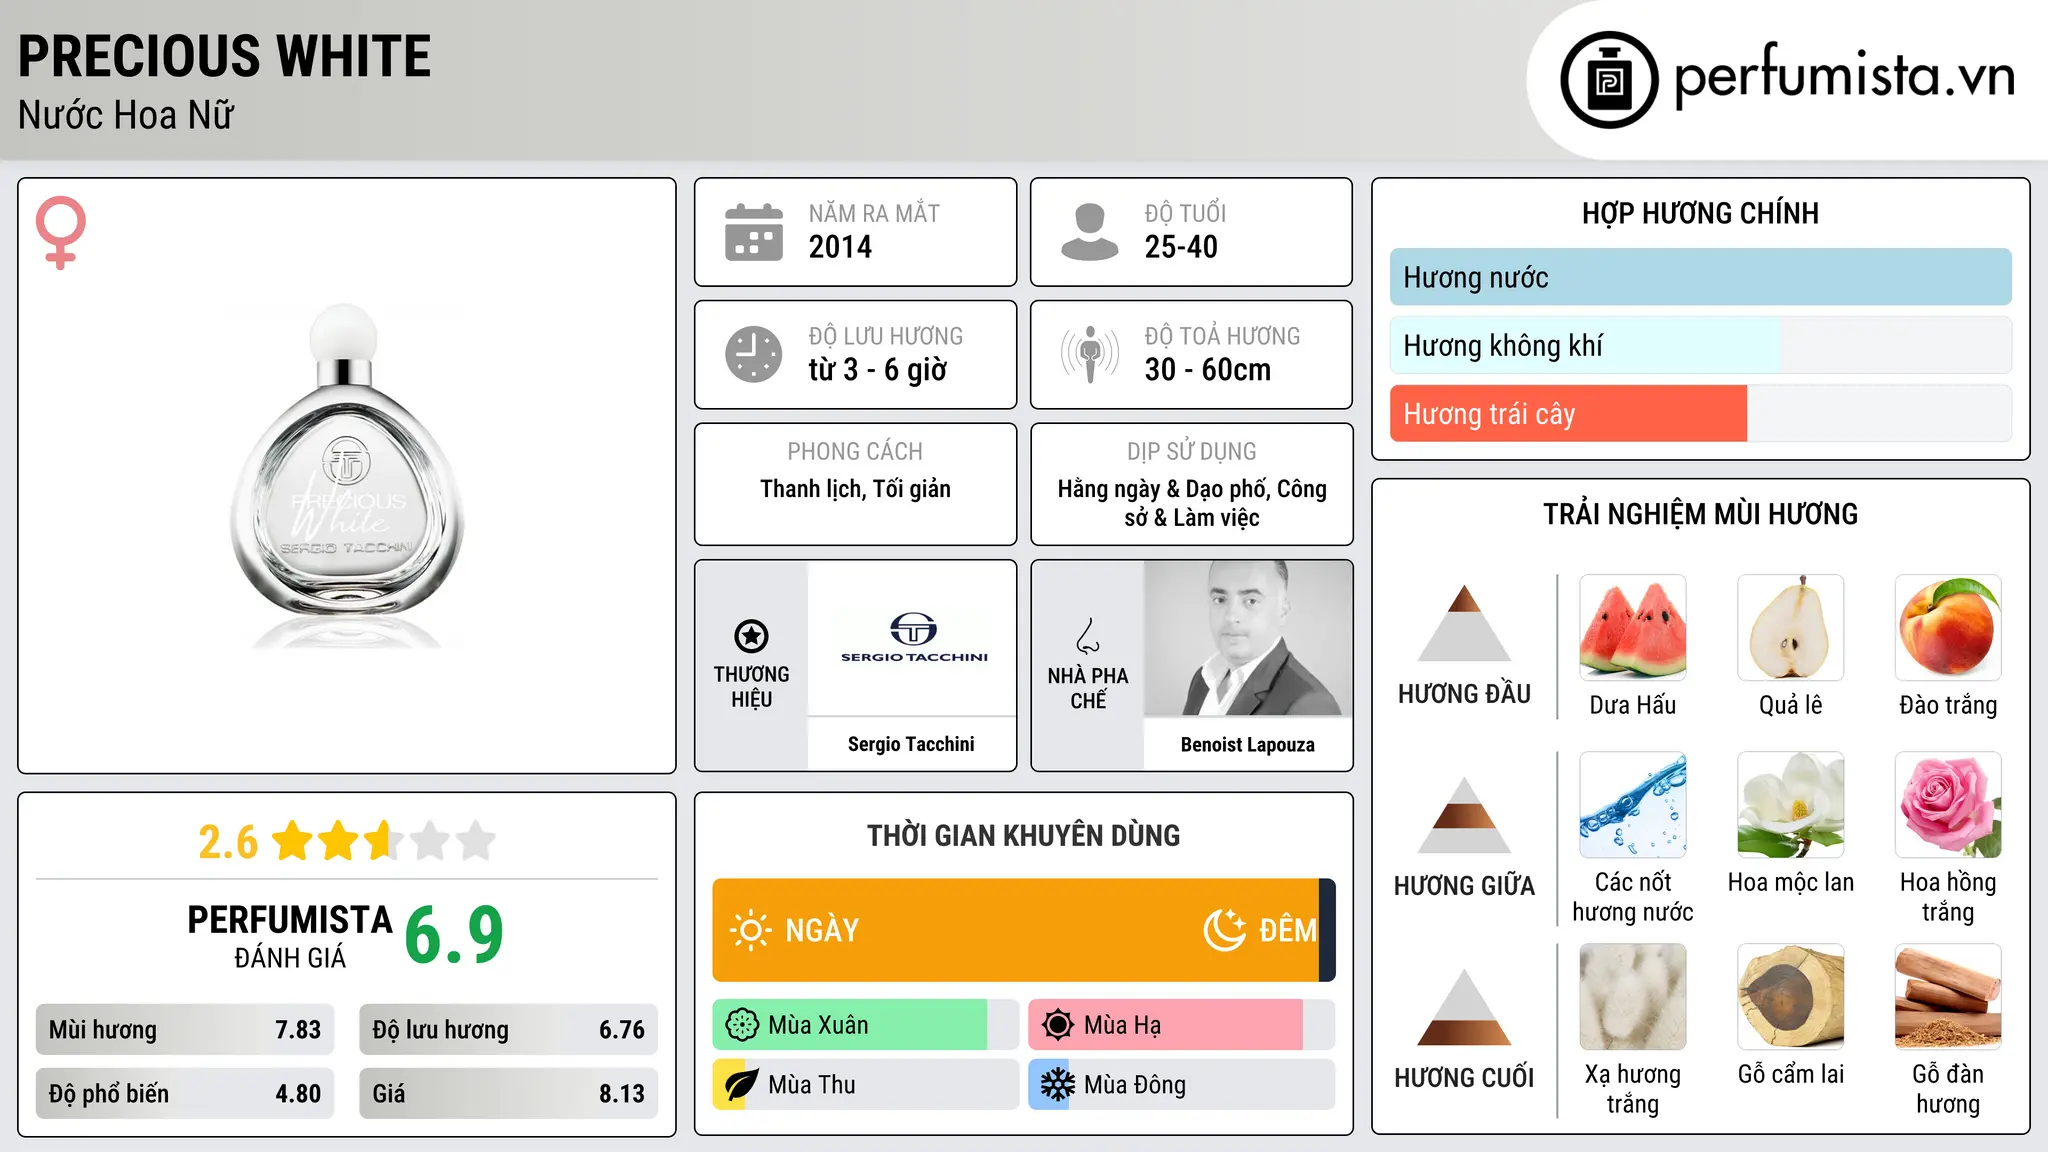Click the green Perfumista score 6.9
Screen dimensions: 2048x1152
pyautogui.click(x=454, y=936)
